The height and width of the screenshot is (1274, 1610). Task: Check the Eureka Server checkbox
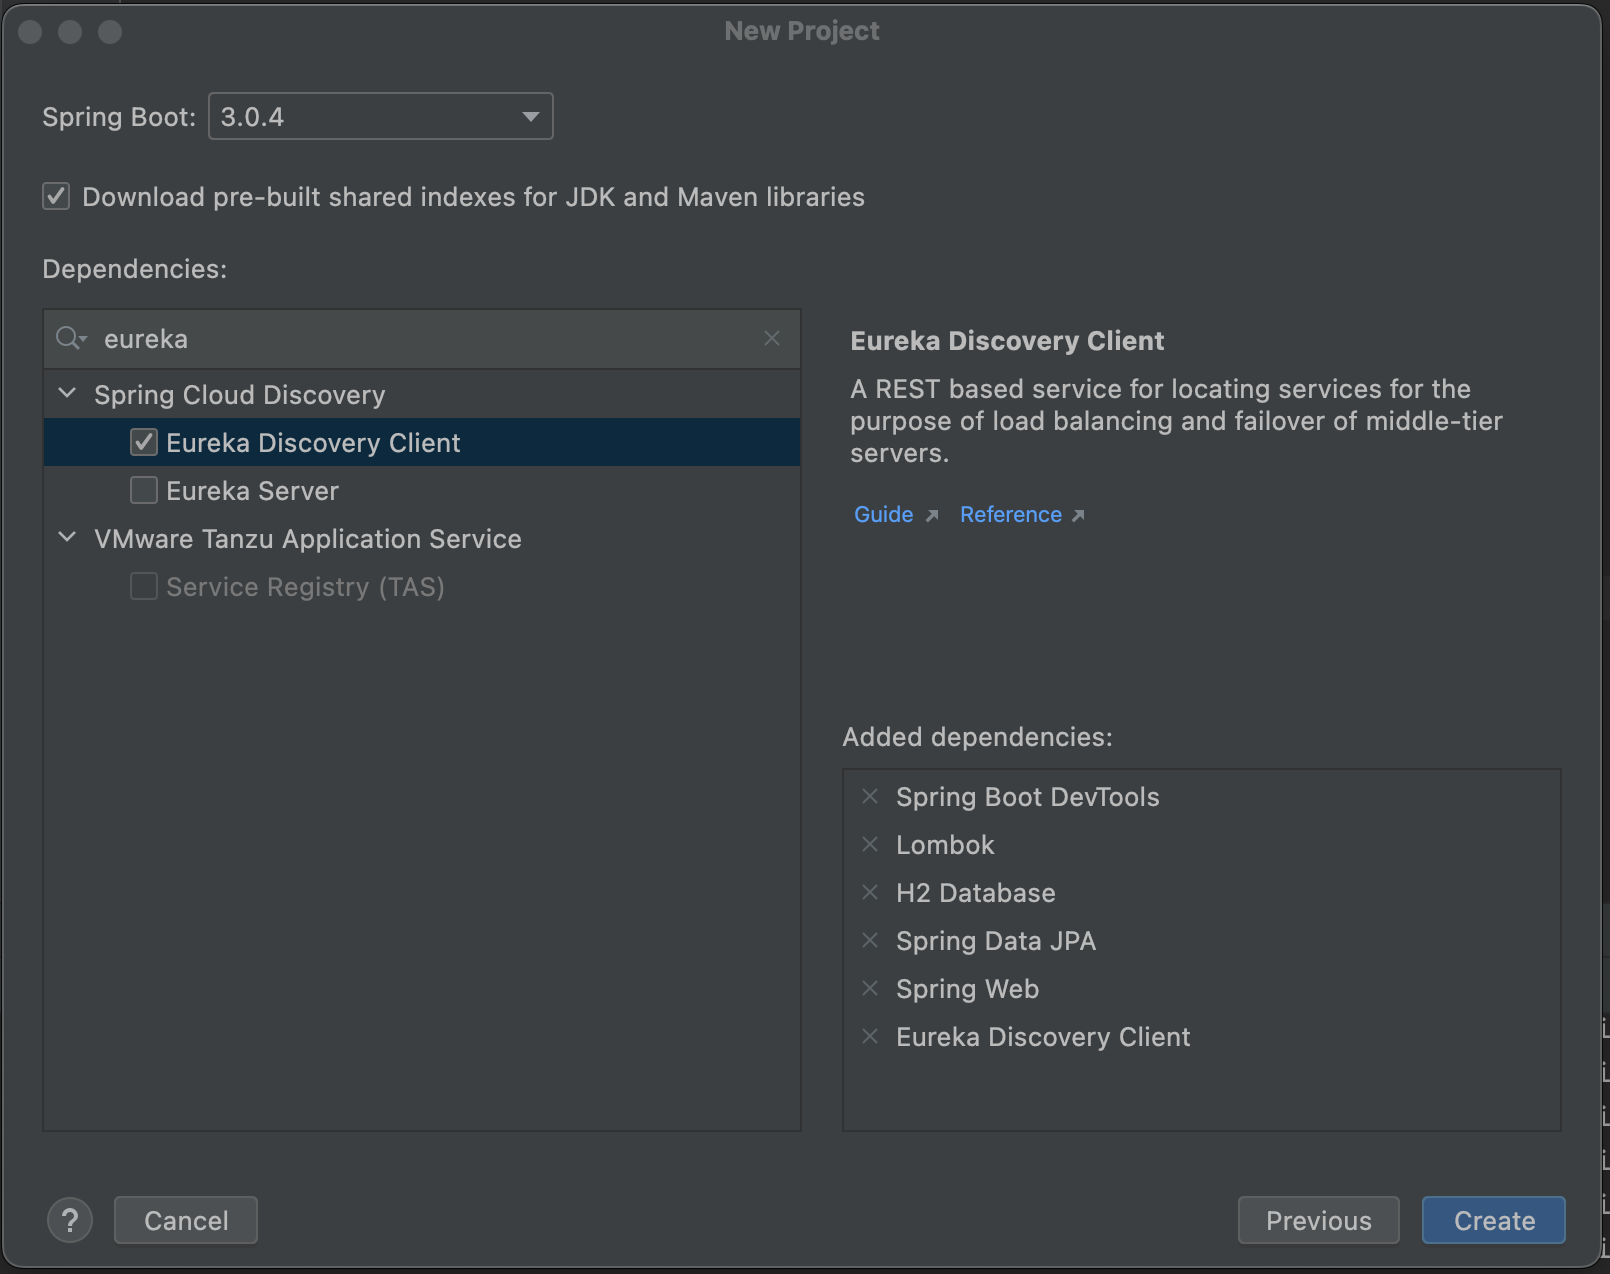point(144,490)
